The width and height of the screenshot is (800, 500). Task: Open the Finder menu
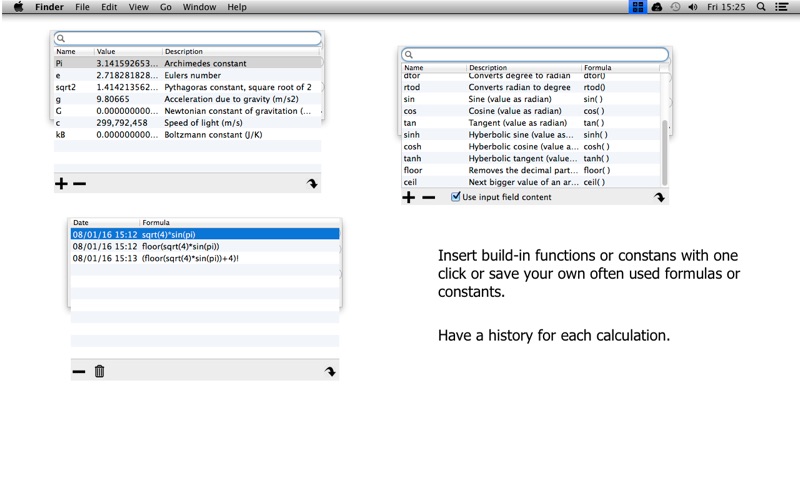coord(49,7)
